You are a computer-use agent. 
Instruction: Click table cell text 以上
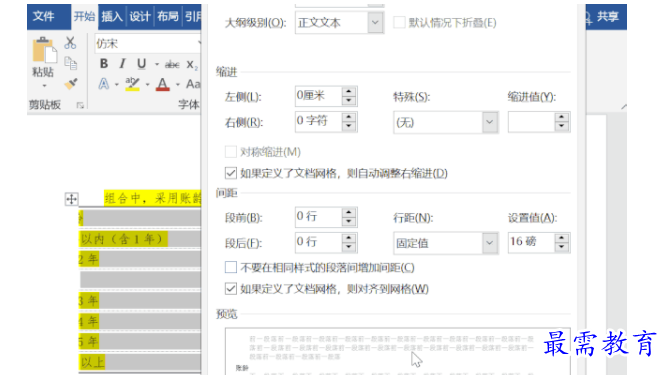[92, 362]
